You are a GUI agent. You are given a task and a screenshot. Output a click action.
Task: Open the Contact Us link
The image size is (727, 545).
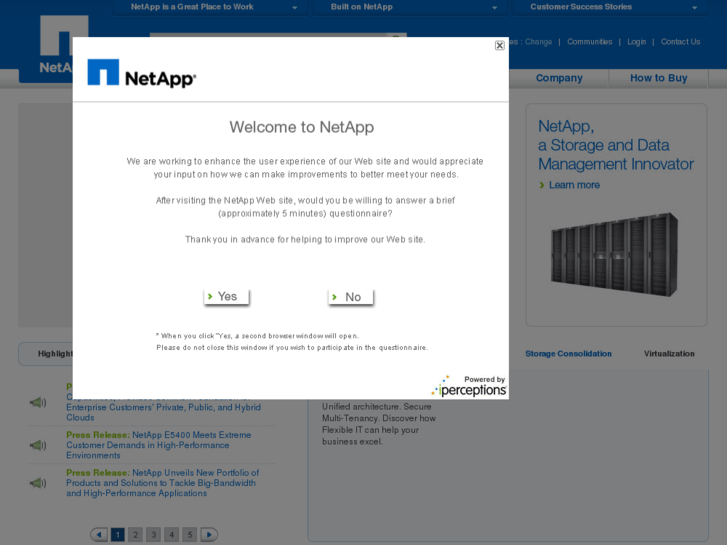pyautogui.click(x=680, y=42)
